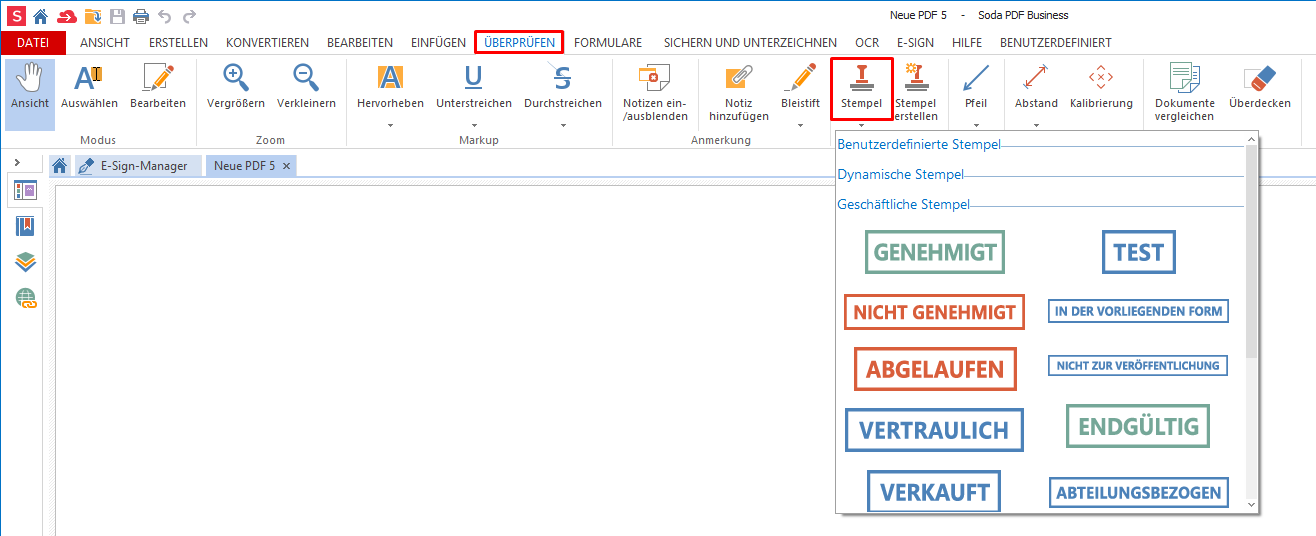This screenshot has height=536, width=1316.
Task: Open the KONVERTIEREN ribbon tab
Action: pos(267,43)
